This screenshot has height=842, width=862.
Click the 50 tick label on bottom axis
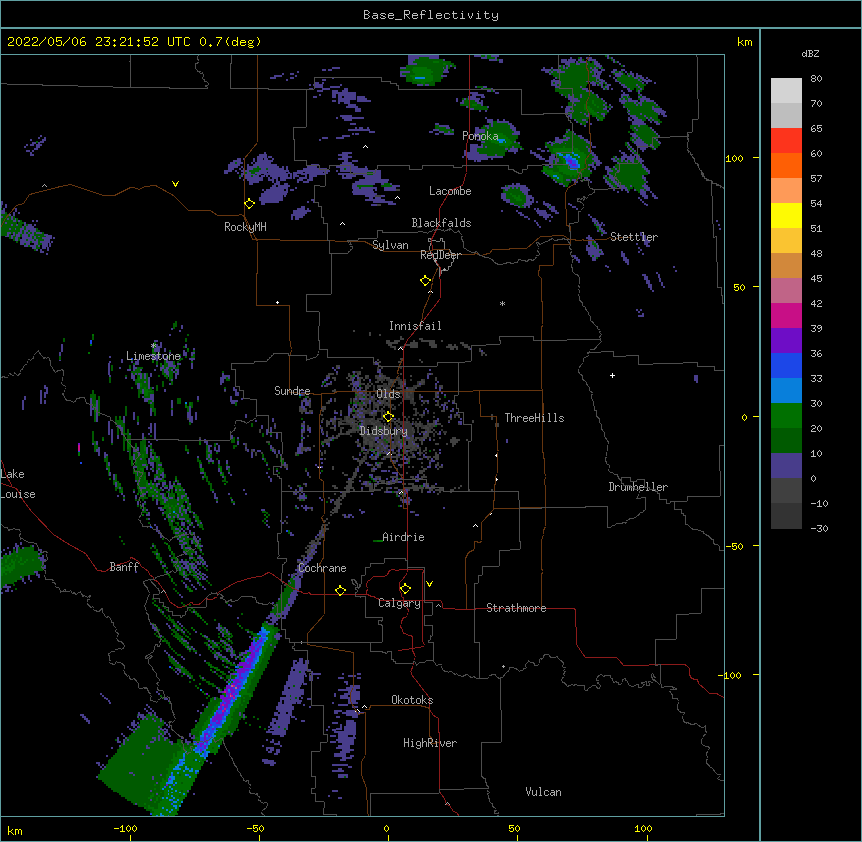point(514,828)
